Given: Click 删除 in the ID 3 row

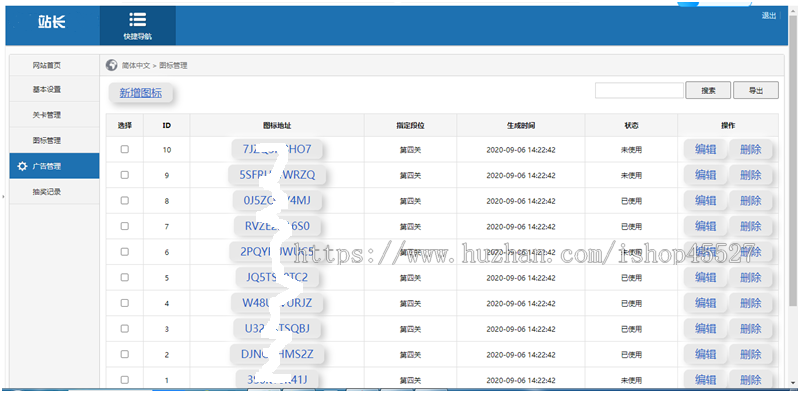Looking at the screenshot, I should pyautogui.click(x=751, y=328).
